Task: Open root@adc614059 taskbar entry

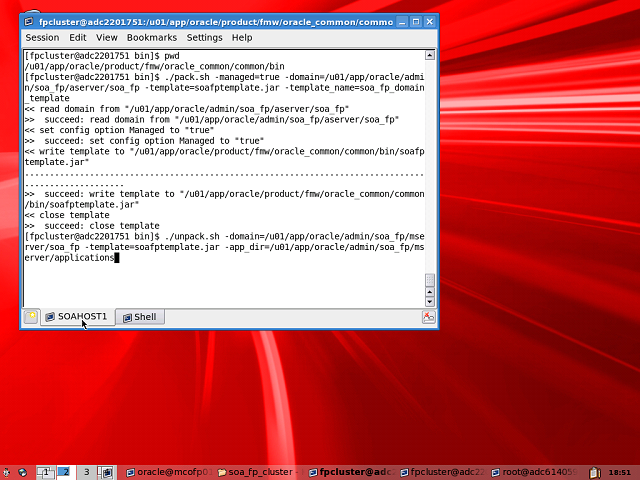Action: (x=535, y=472)
